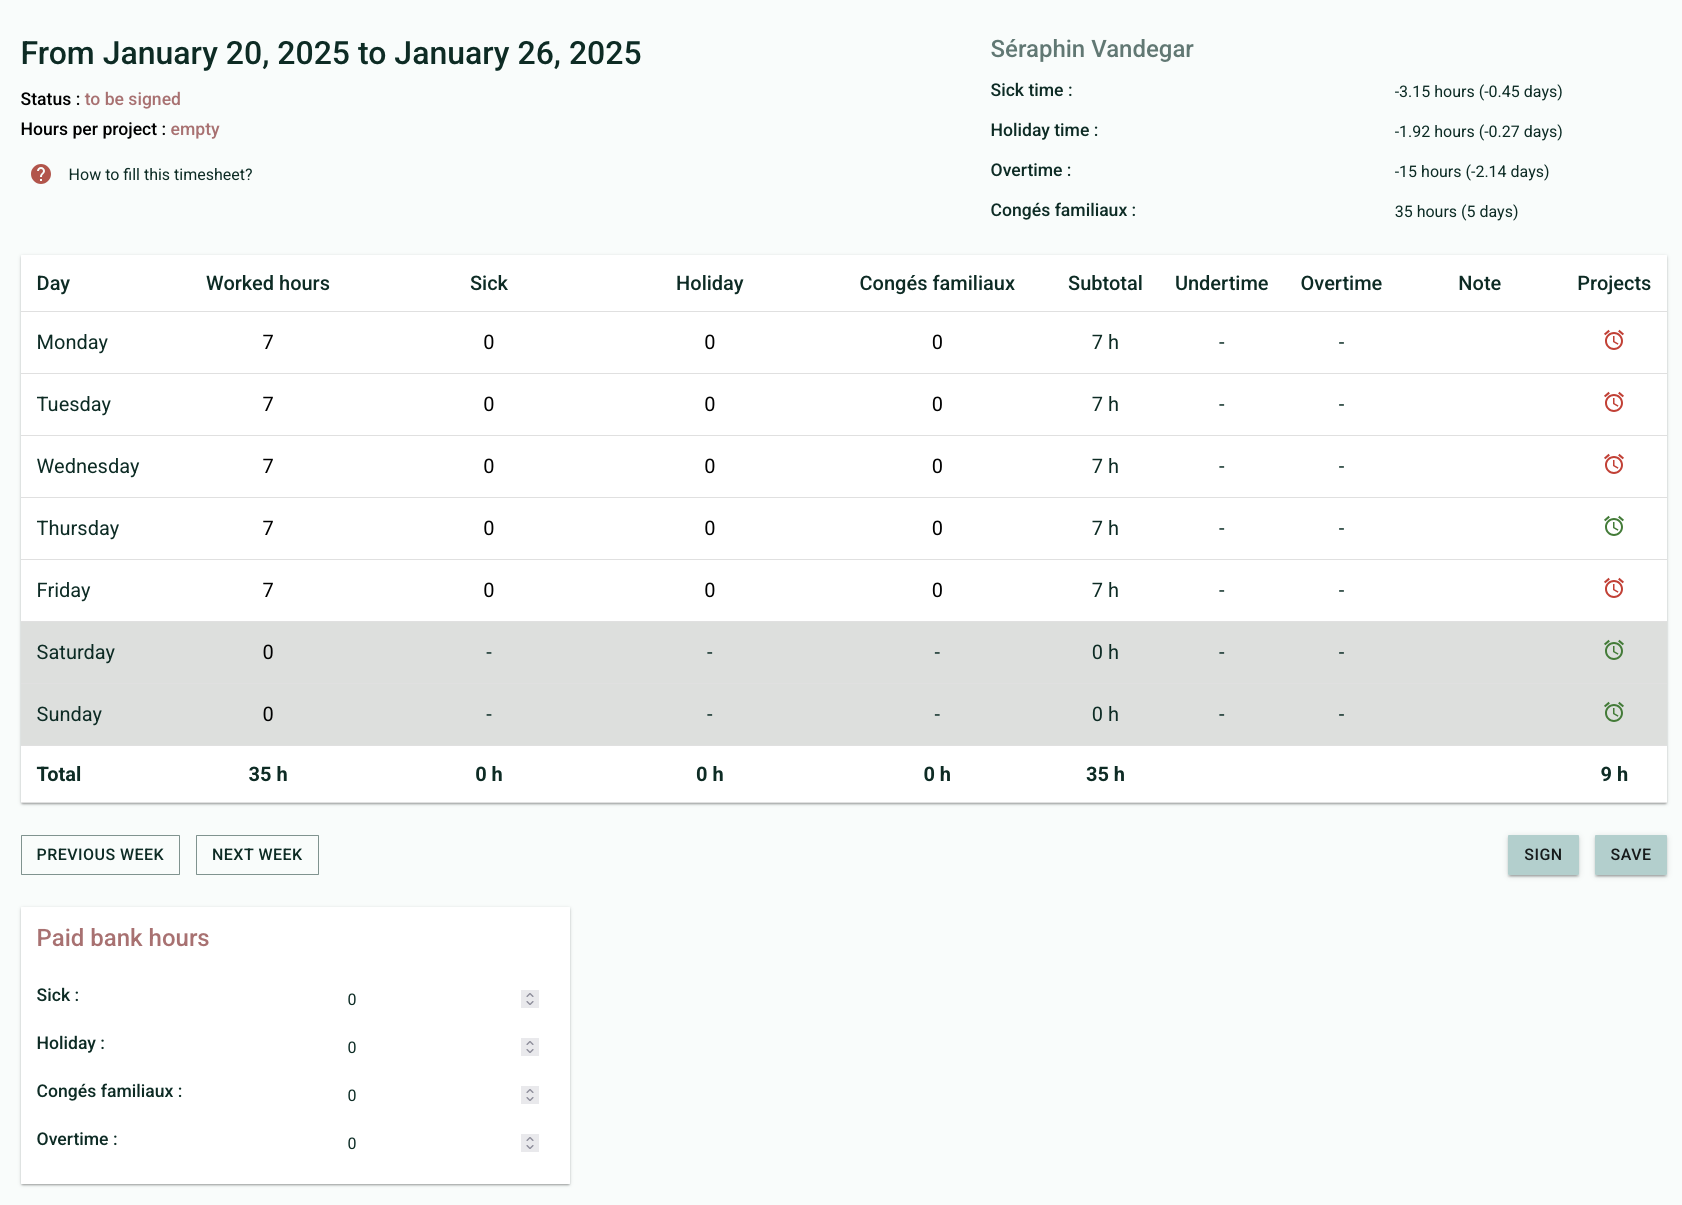Image resolution: width=1682 pixels, height=1205 pixels.
Task: Click the 'empty' hours per project text
Action: pyautogui.click(x=195, y=129)
